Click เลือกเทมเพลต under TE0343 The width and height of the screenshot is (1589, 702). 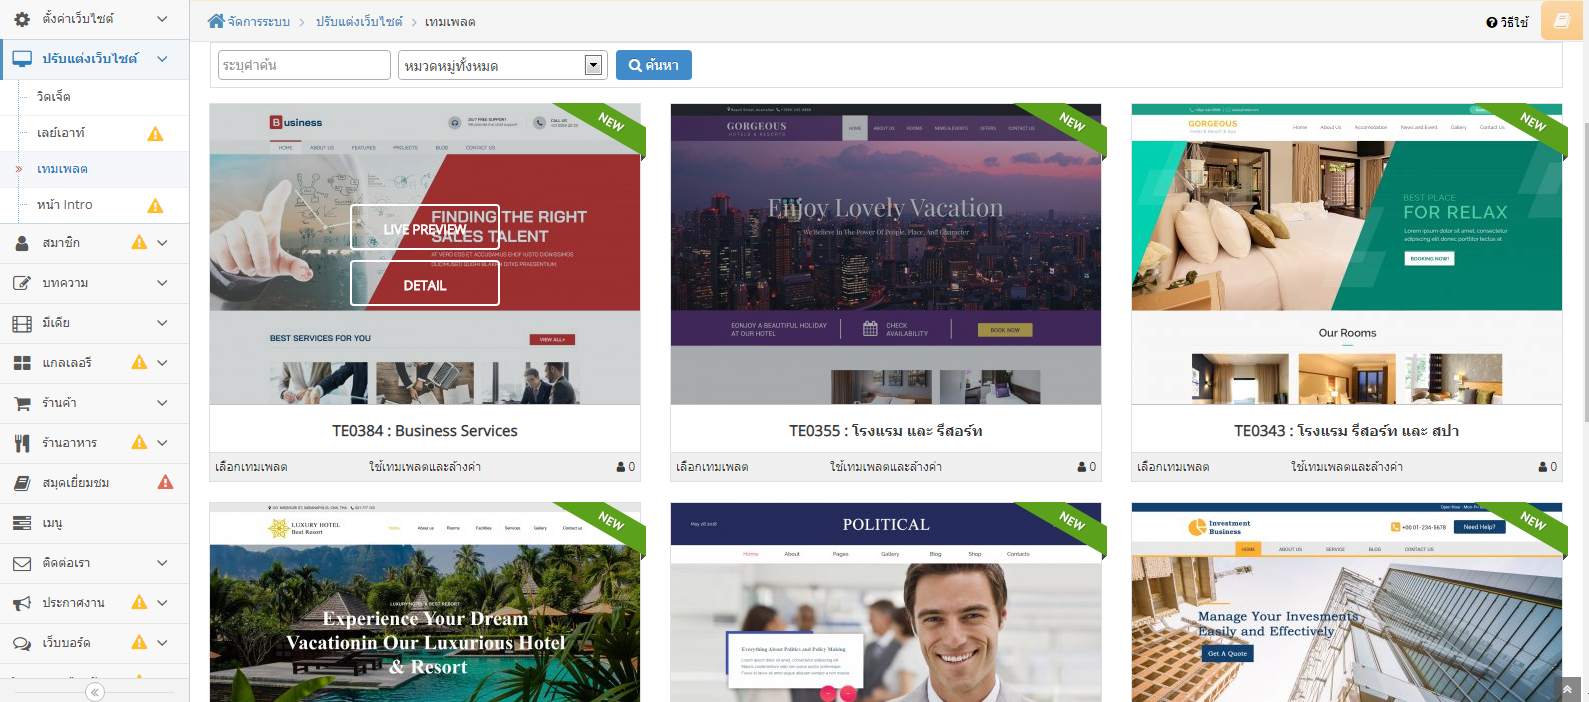(x=1173, y=467)
